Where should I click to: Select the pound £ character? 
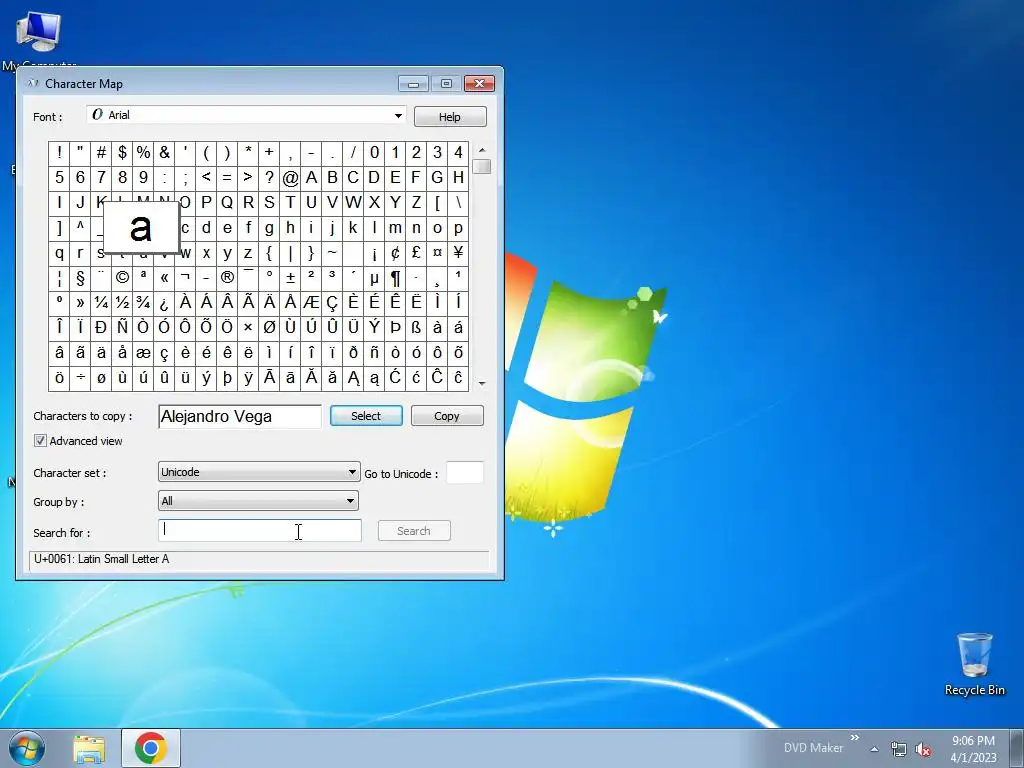tap(416, 253)
